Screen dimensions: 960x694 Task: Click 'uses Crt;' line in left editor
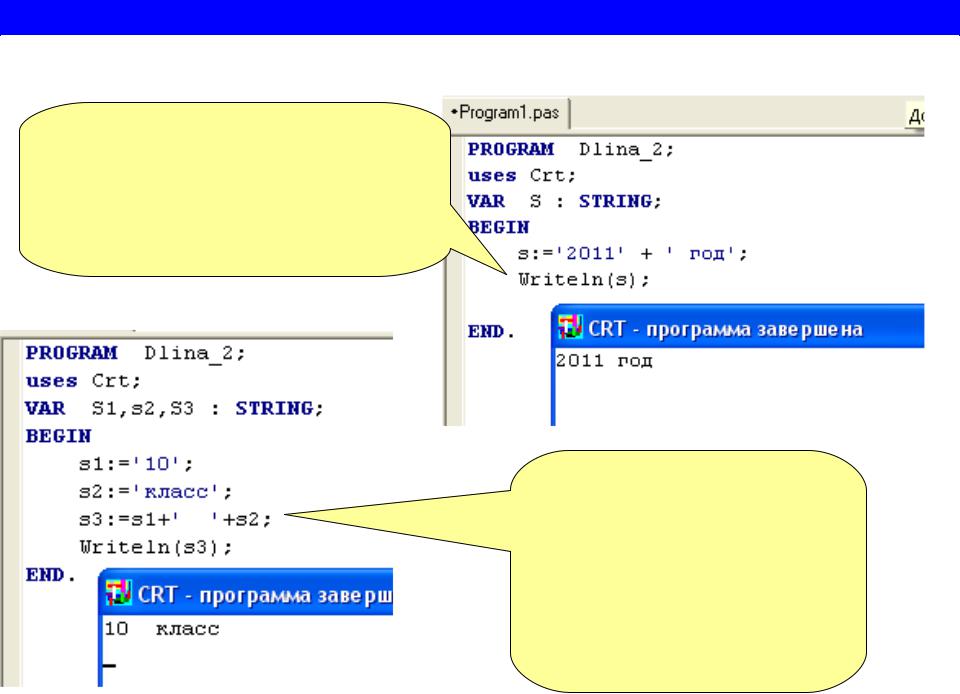(x=83, y=381)
